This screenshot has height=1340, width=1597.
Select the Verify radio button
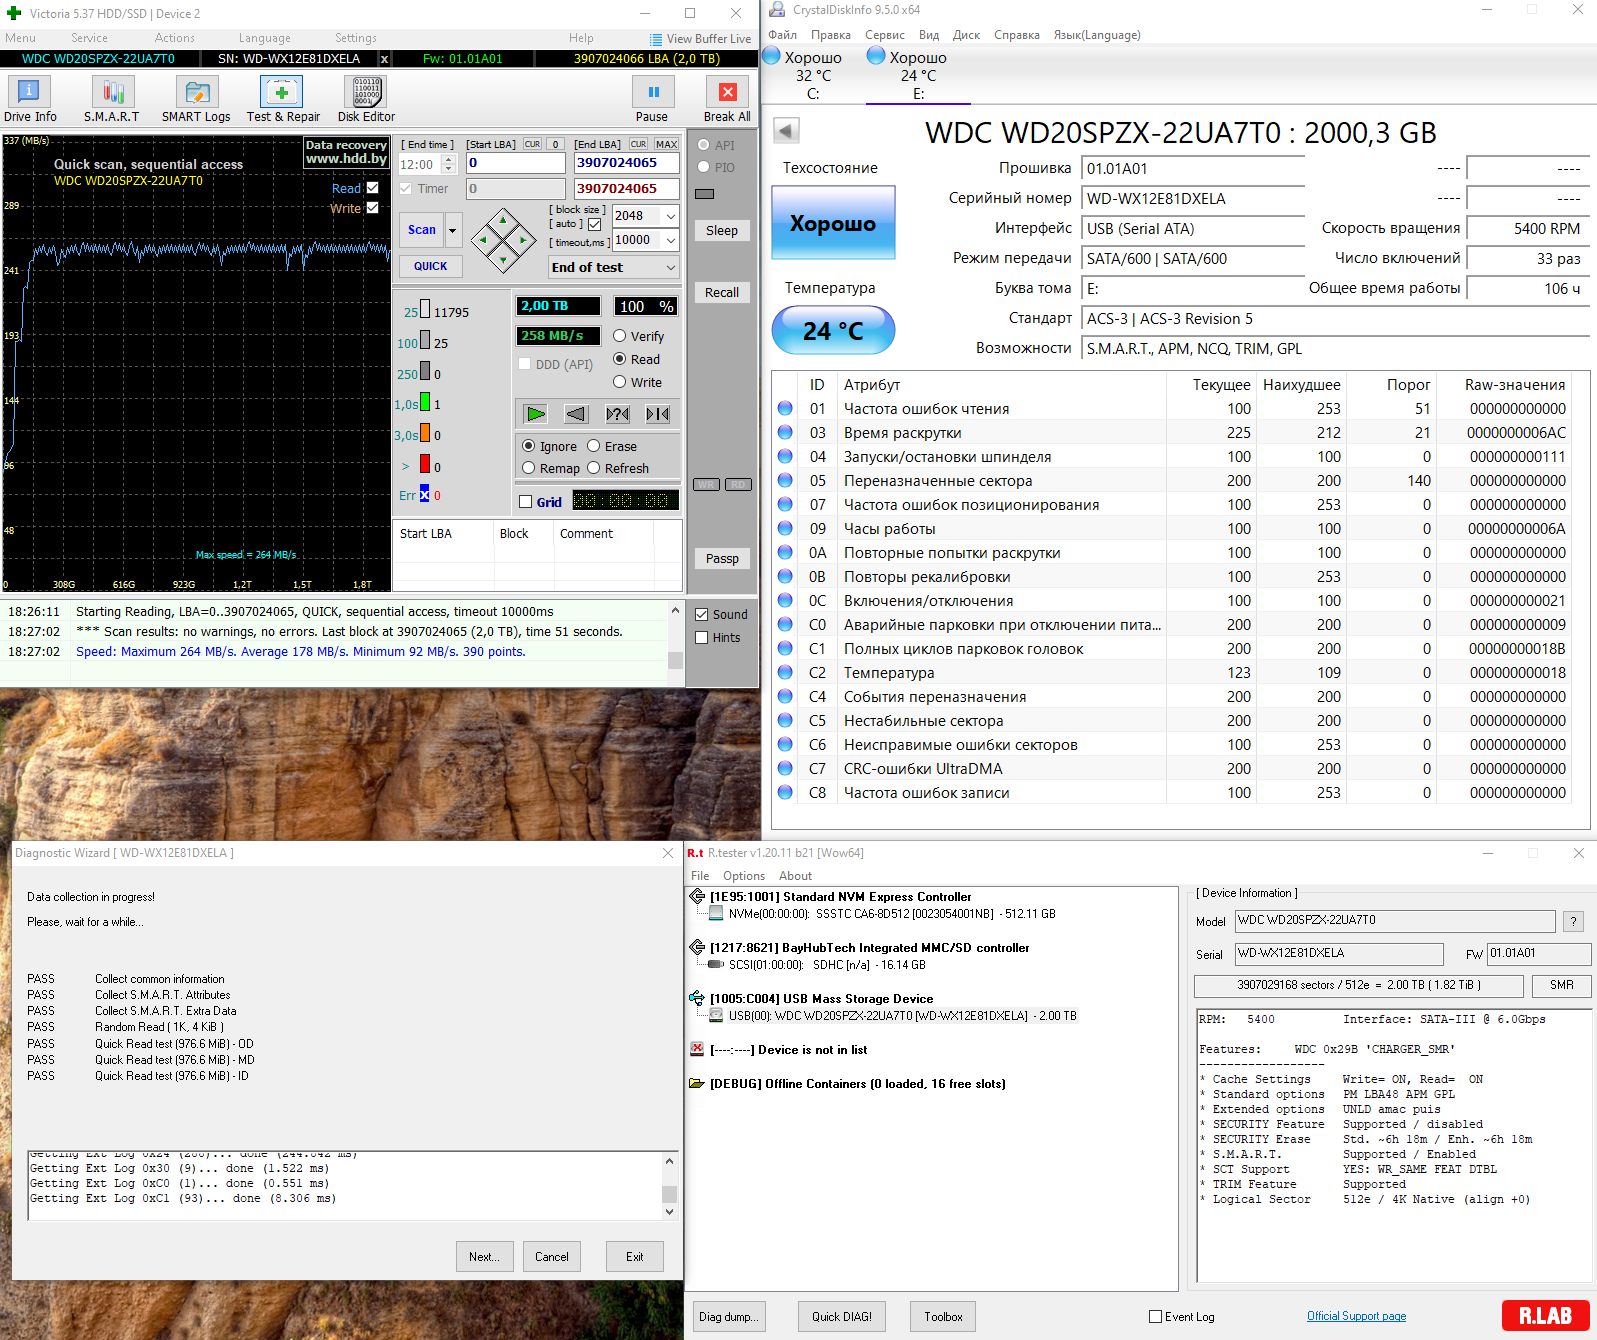pos(620,336)
